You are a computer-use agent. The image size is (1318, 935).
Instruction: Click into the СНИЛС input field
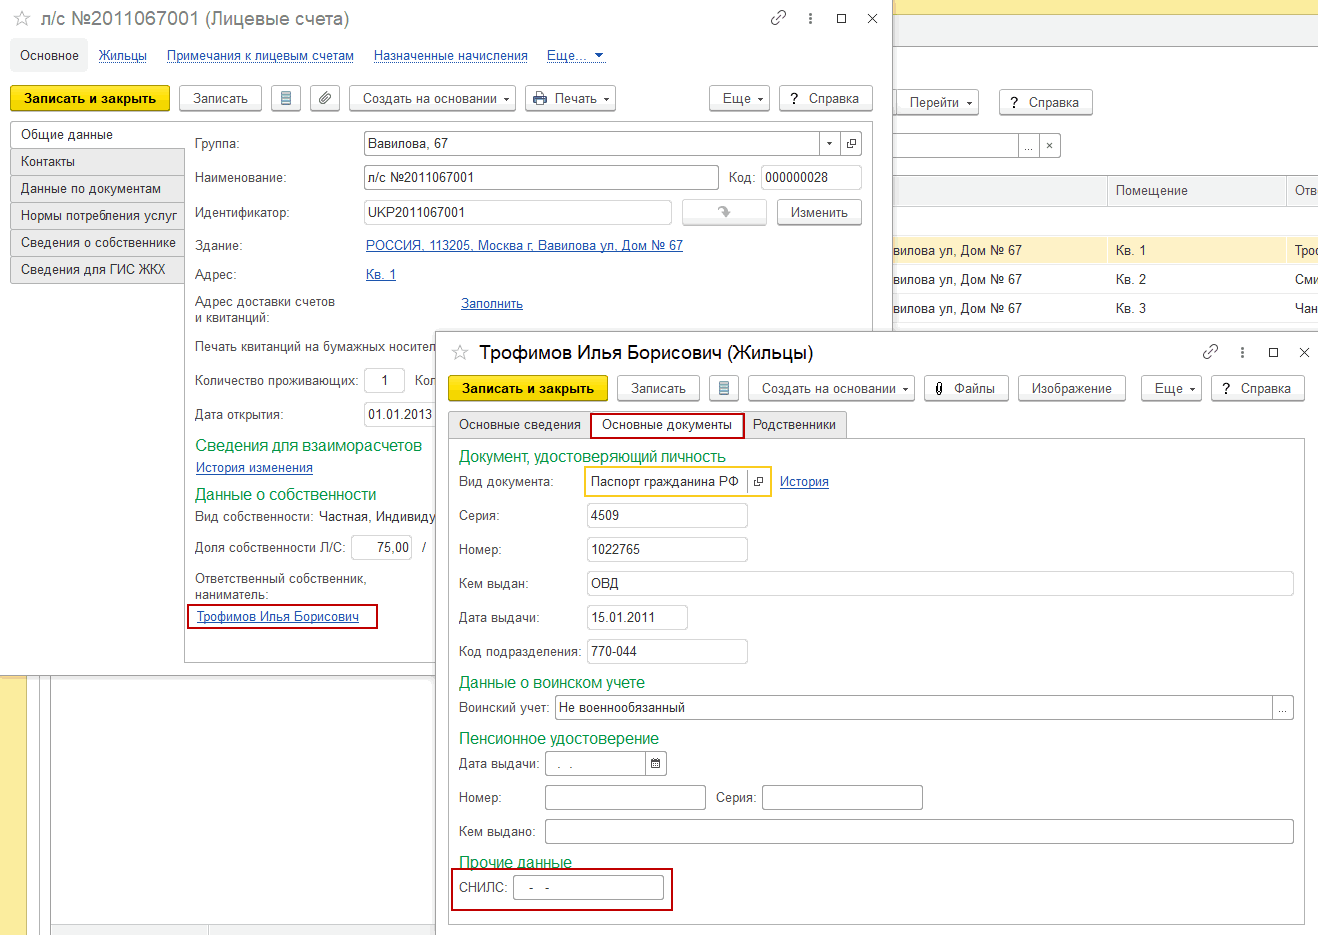[x=588, y=888]
